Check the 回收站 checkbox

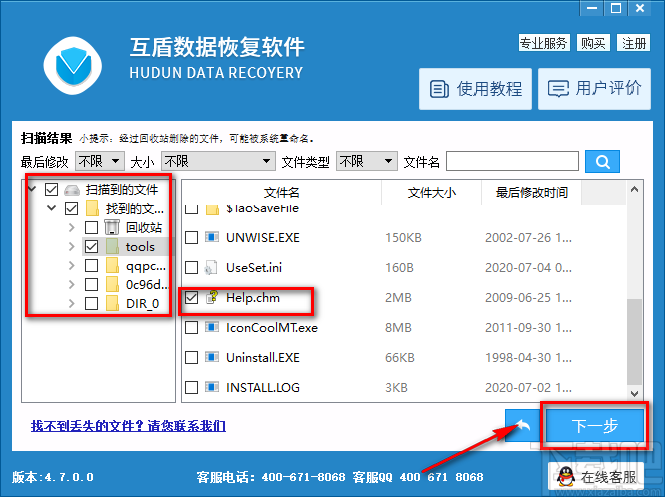(x=91, y=227)
